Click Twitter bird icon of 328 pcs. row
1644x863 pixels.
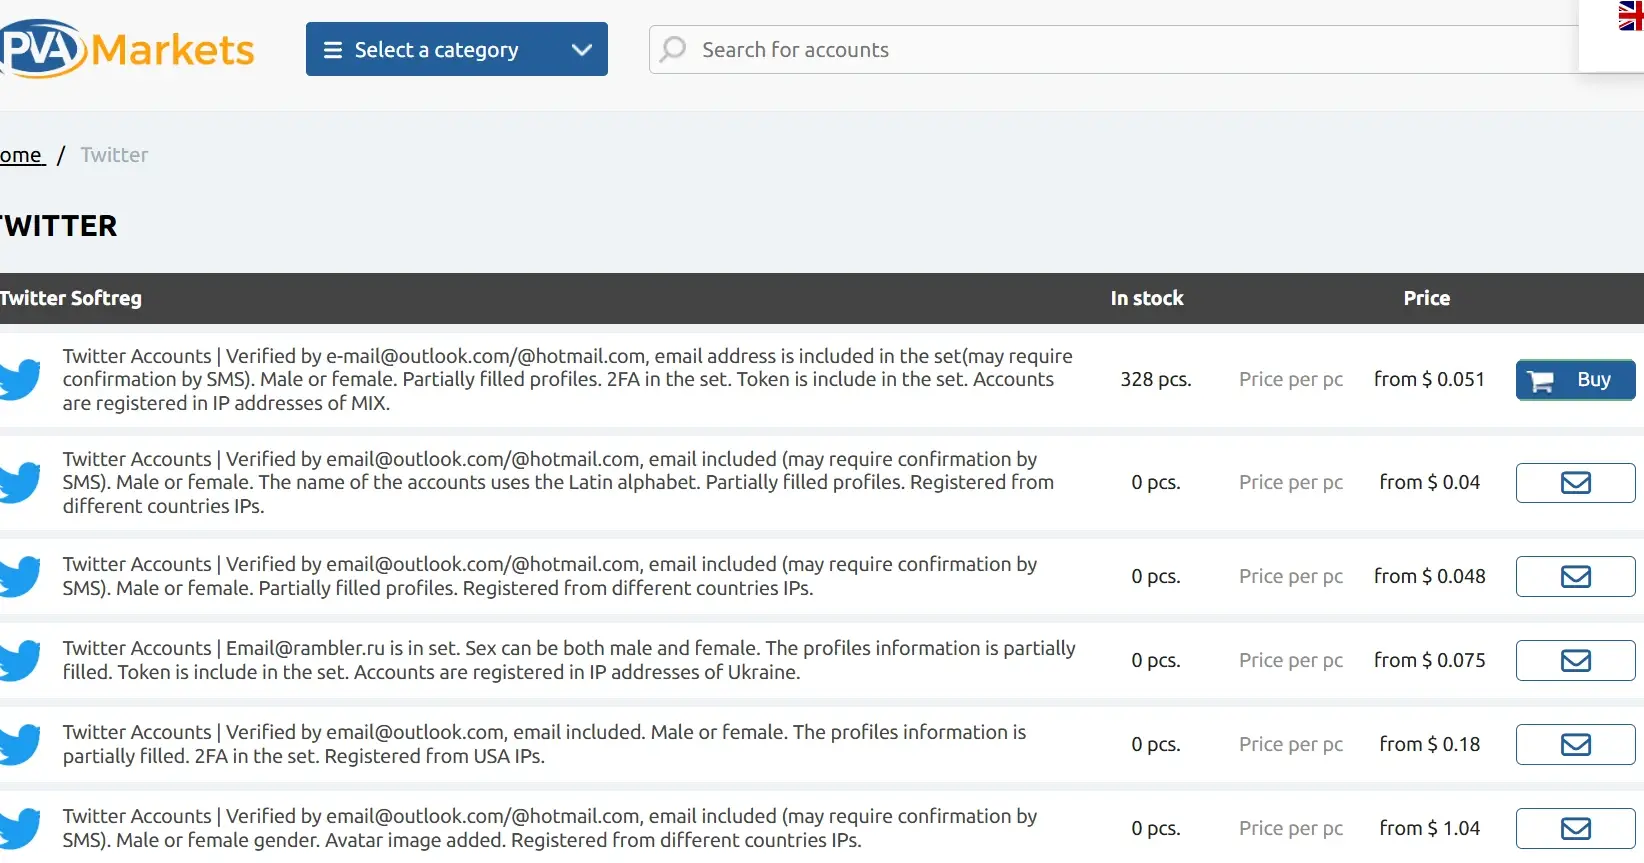(x=20, y=380)
